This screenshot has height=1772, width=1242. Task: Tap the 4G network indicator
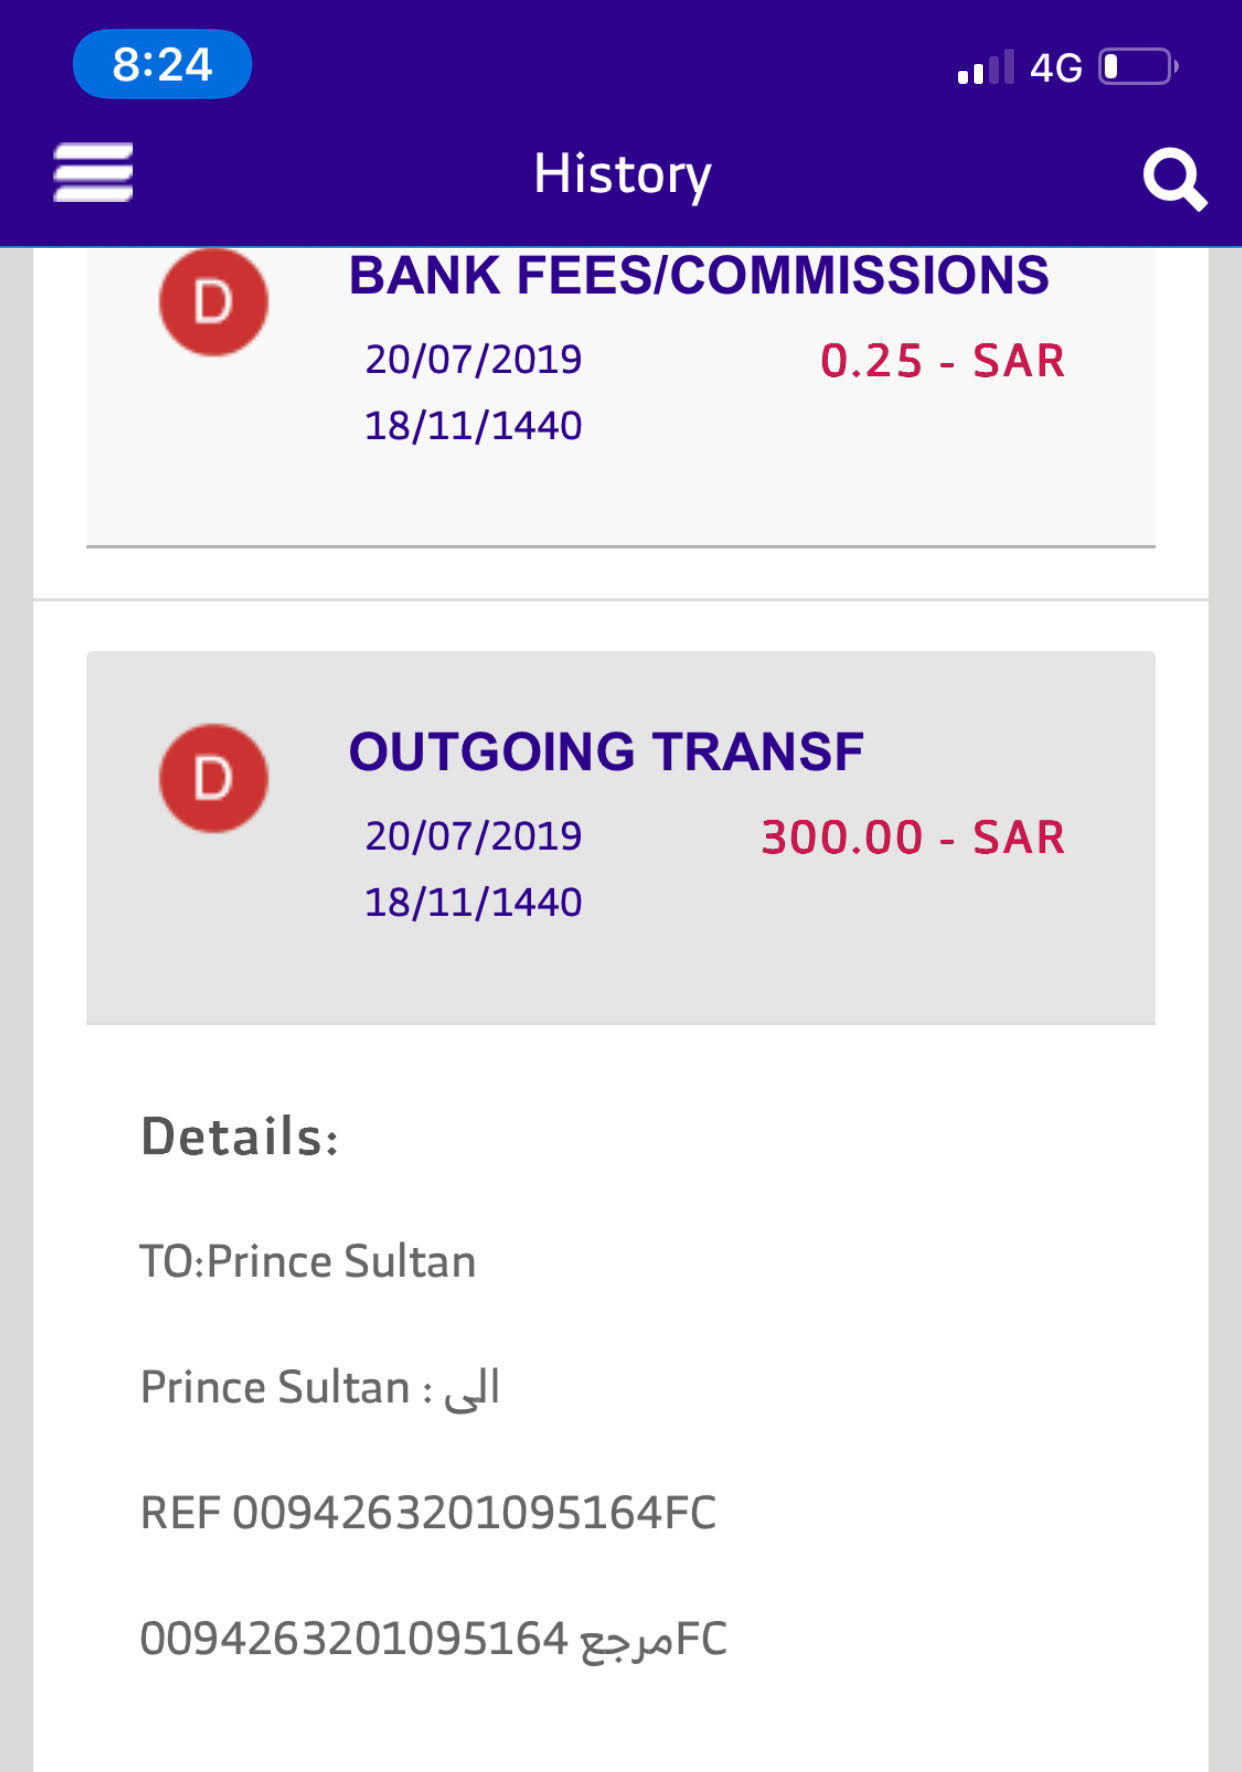point(1056,68)
